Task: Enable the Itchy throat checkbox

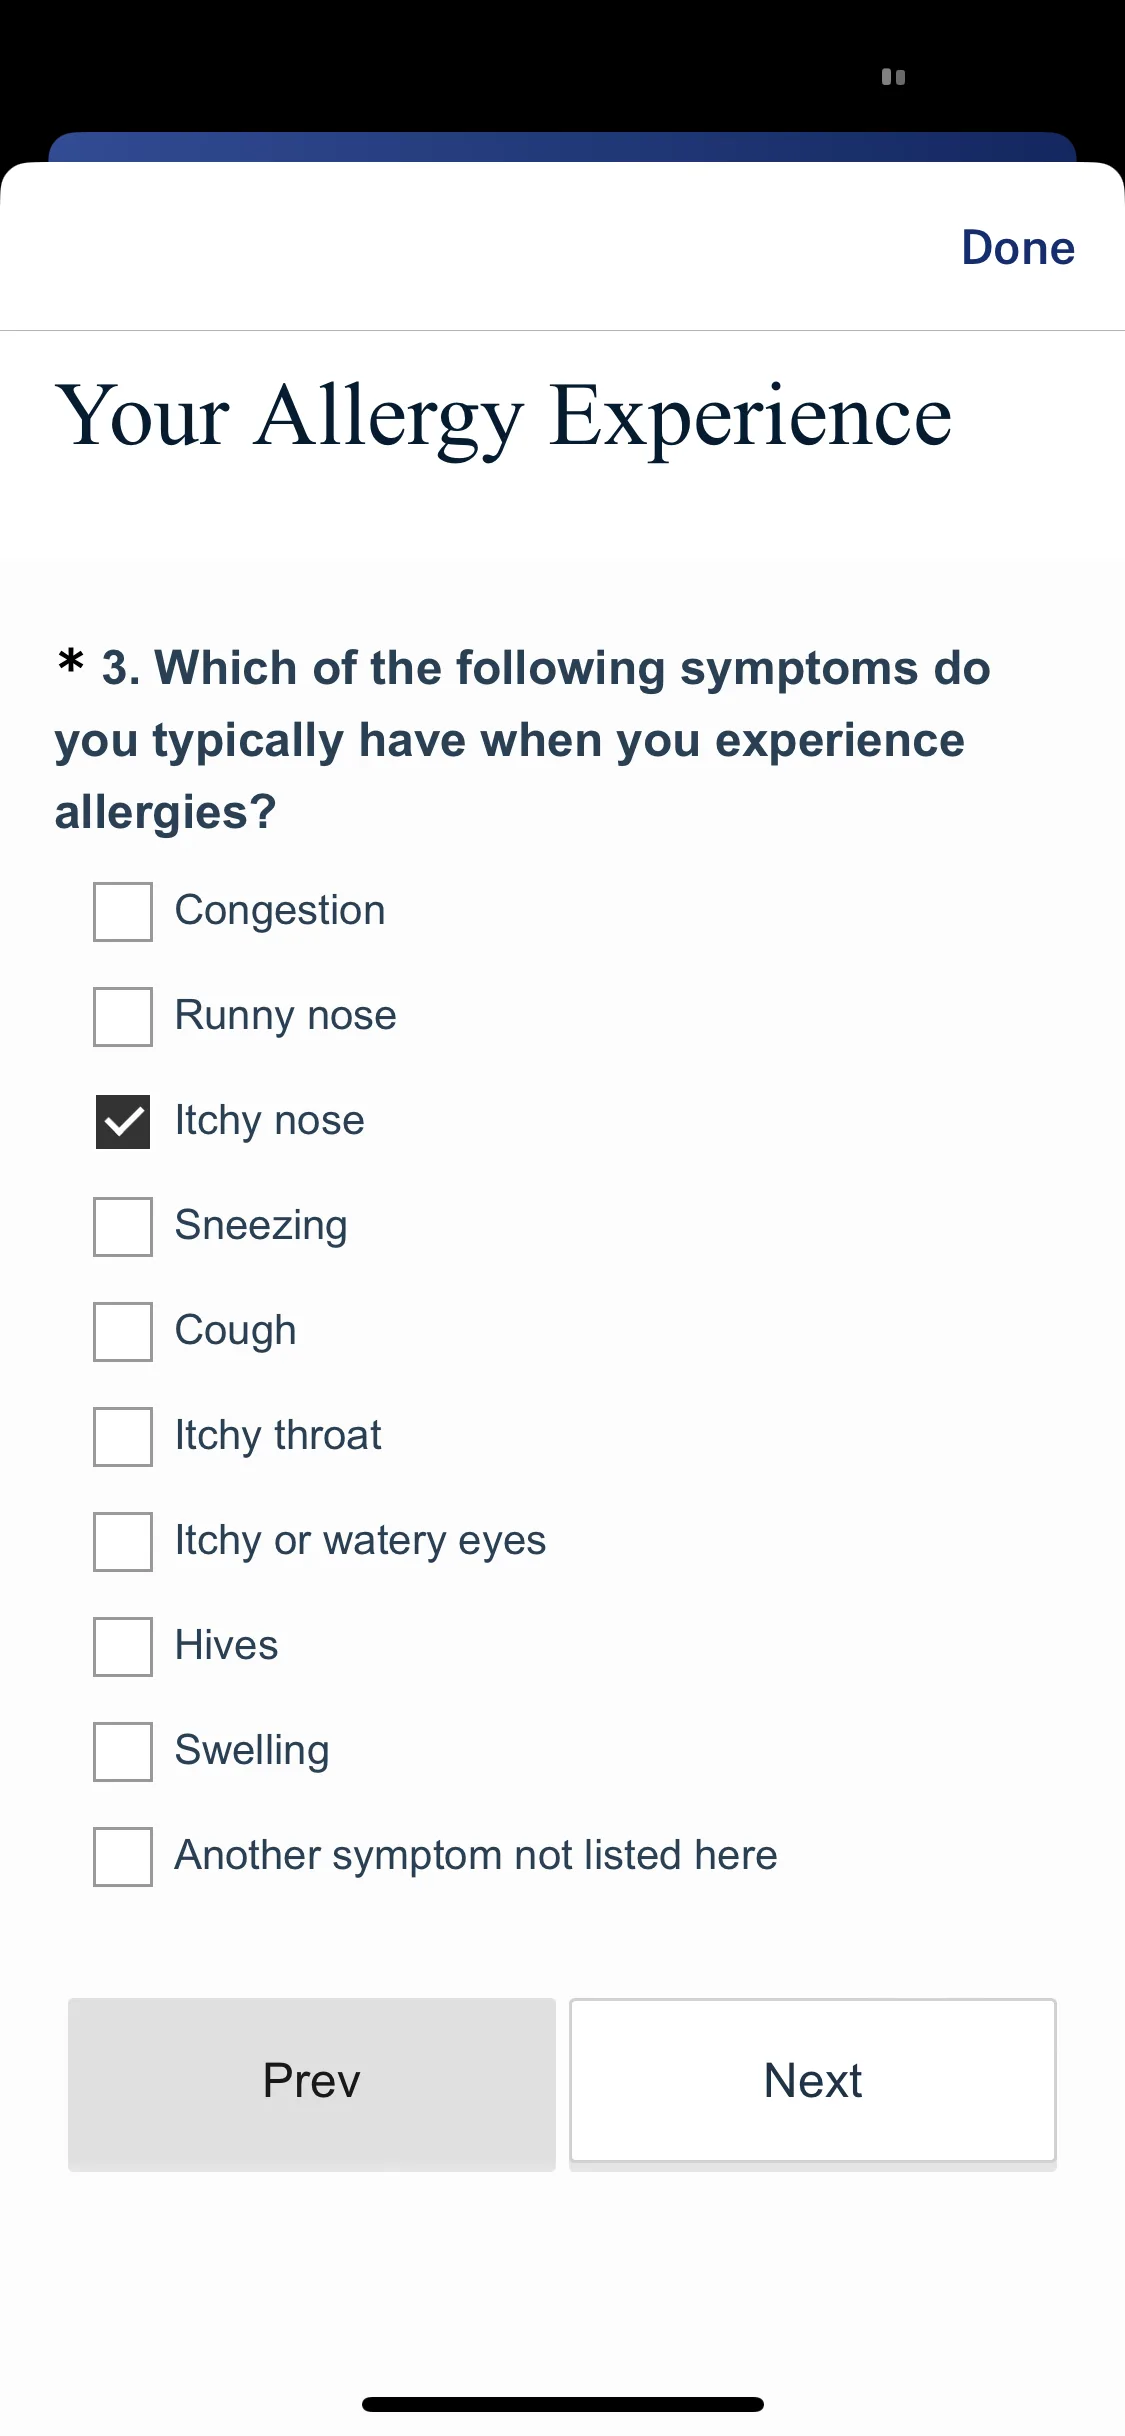Action: point(123,1437)
